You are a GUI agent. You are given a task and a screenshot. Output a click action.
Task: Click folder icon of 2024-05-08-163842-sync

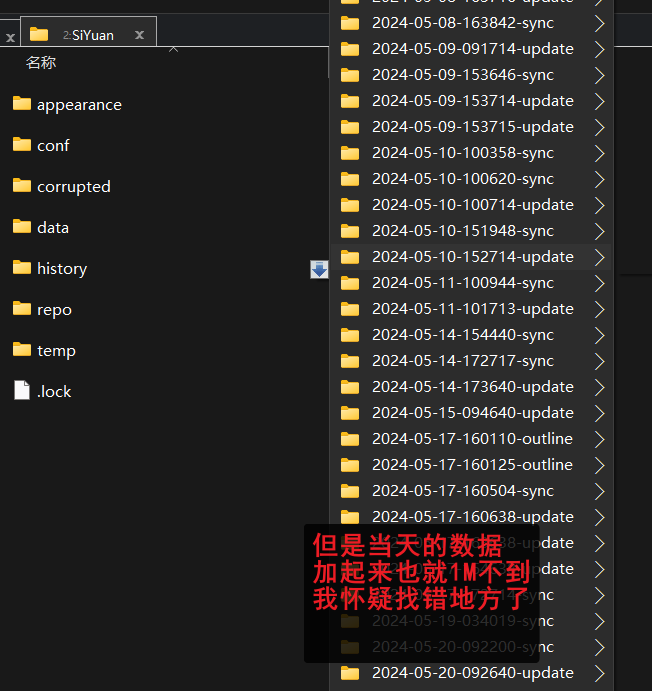pyautogui.click(x=350, y=23)
